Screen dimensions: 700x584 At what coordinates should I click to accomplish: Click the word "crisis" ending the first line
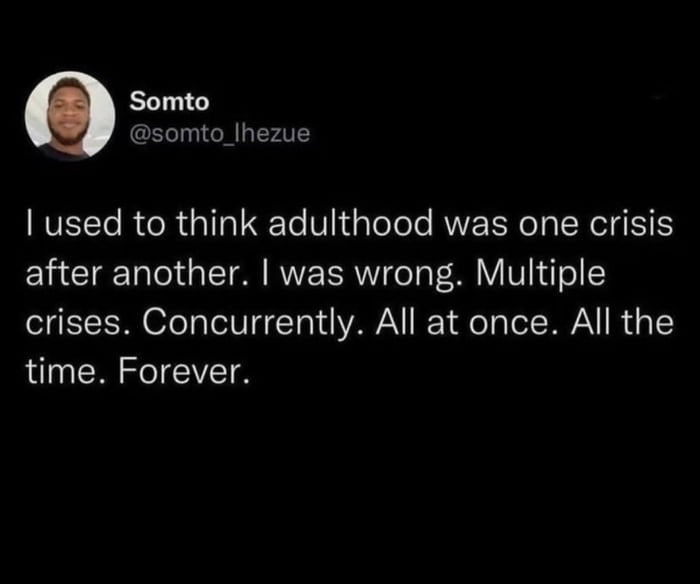point(640,226)
